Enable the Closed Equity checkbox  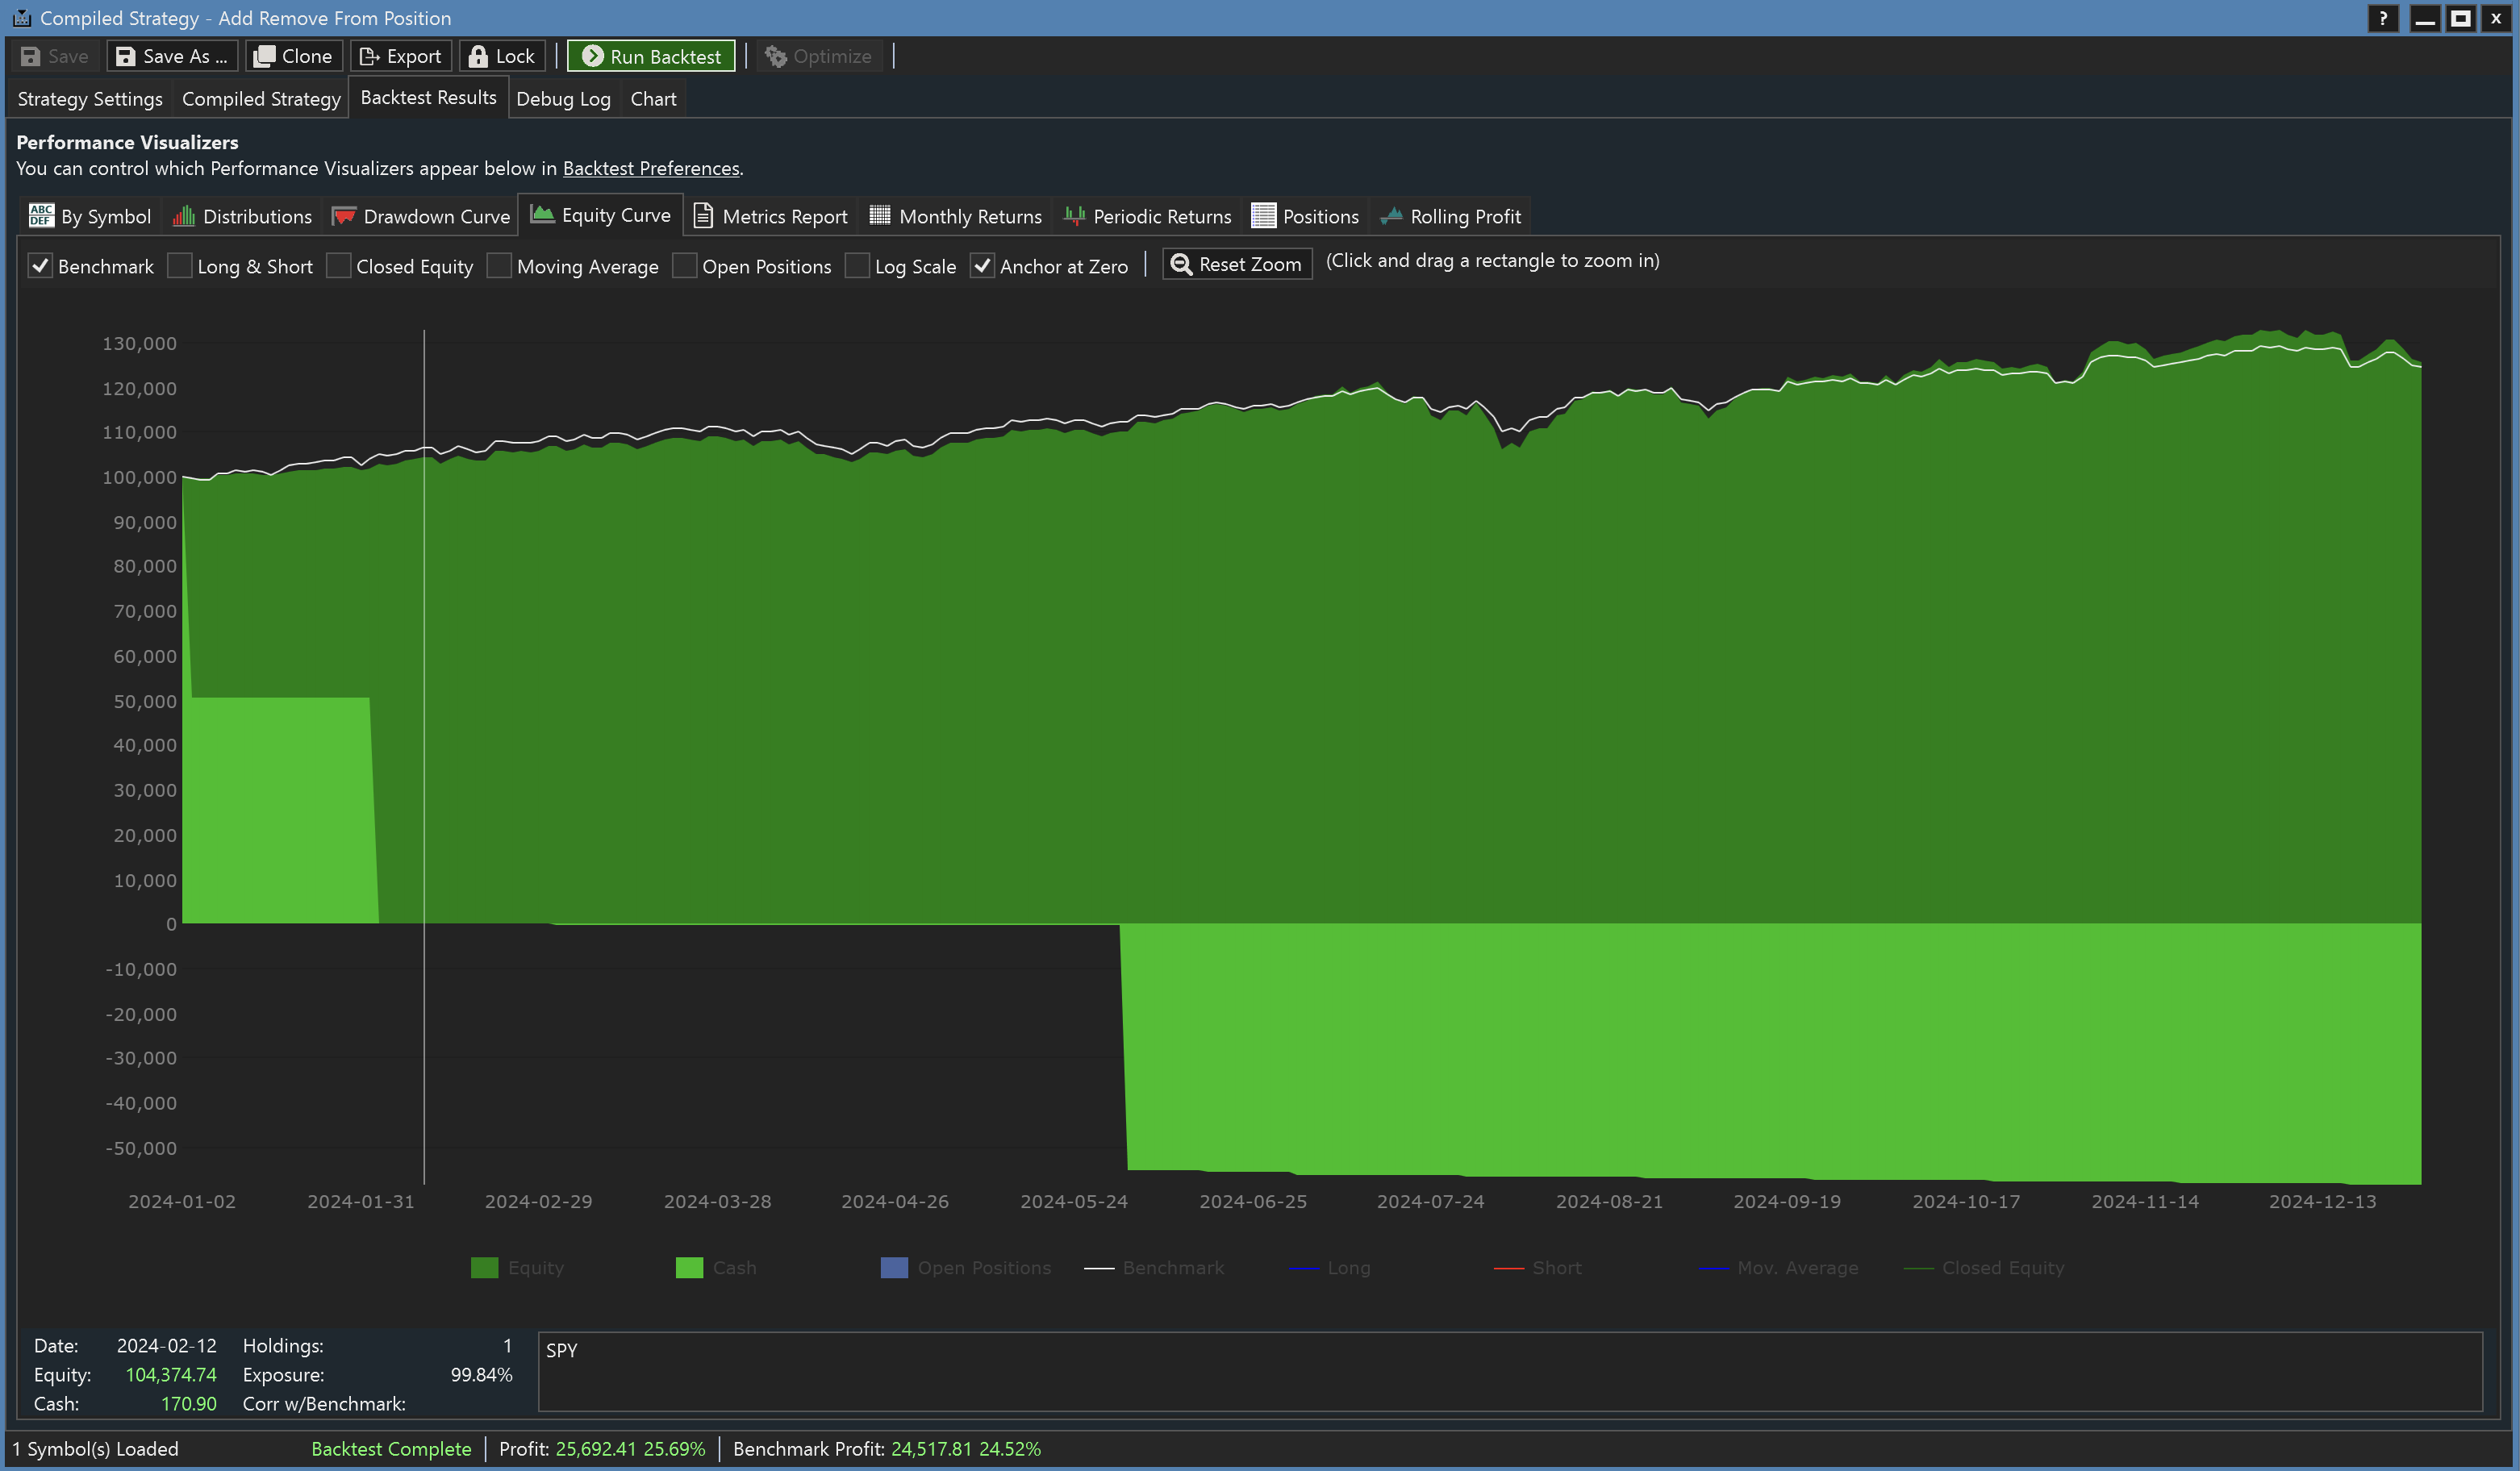point(339,266)
